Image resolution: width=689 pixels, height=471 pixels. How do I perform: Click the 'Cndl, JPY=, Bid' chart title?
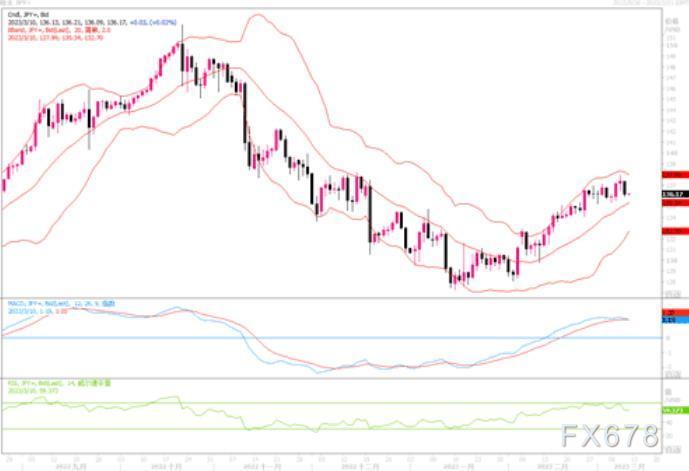(x=28, y=15)
